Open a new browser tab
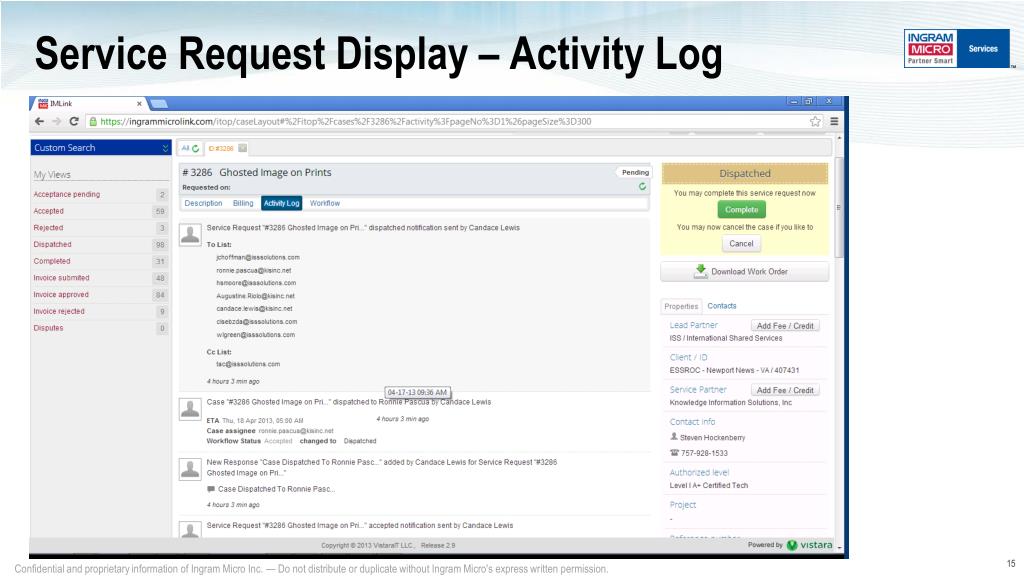Screen dimensions: 1024x576 (x=159, y=103)
